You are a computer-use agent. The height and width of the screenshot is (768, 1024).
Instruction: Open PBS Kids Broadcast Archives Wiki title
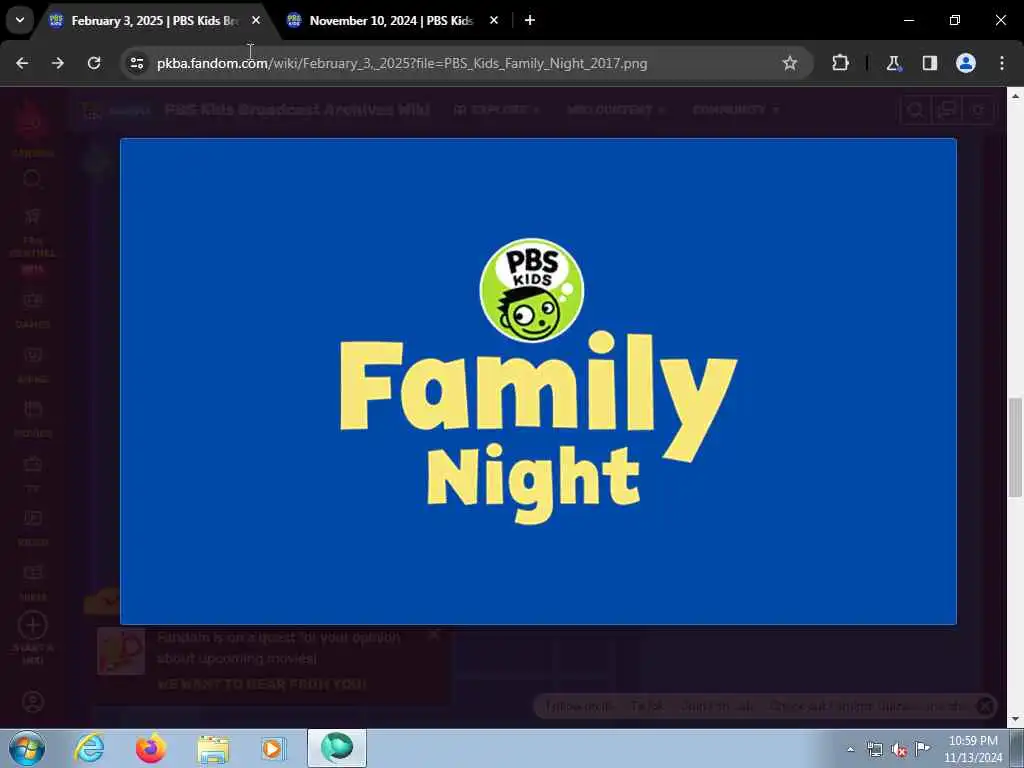[x=296, y=110]
